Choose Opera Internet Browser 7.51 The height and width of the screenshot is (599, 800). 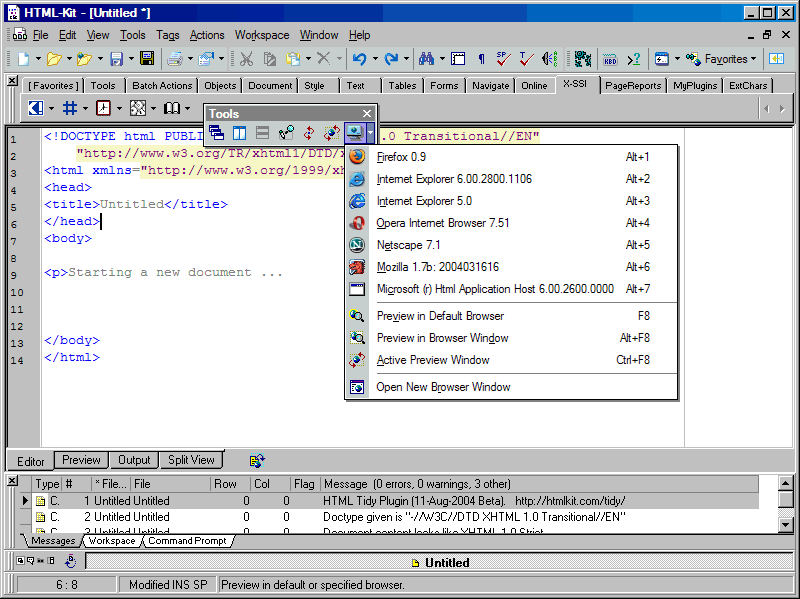[x=511, y=223]
